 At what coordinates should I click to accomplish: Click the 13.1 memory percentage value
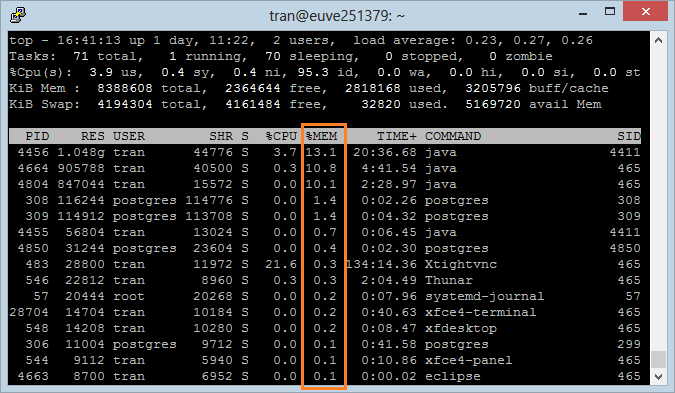(x=321, y=152)
